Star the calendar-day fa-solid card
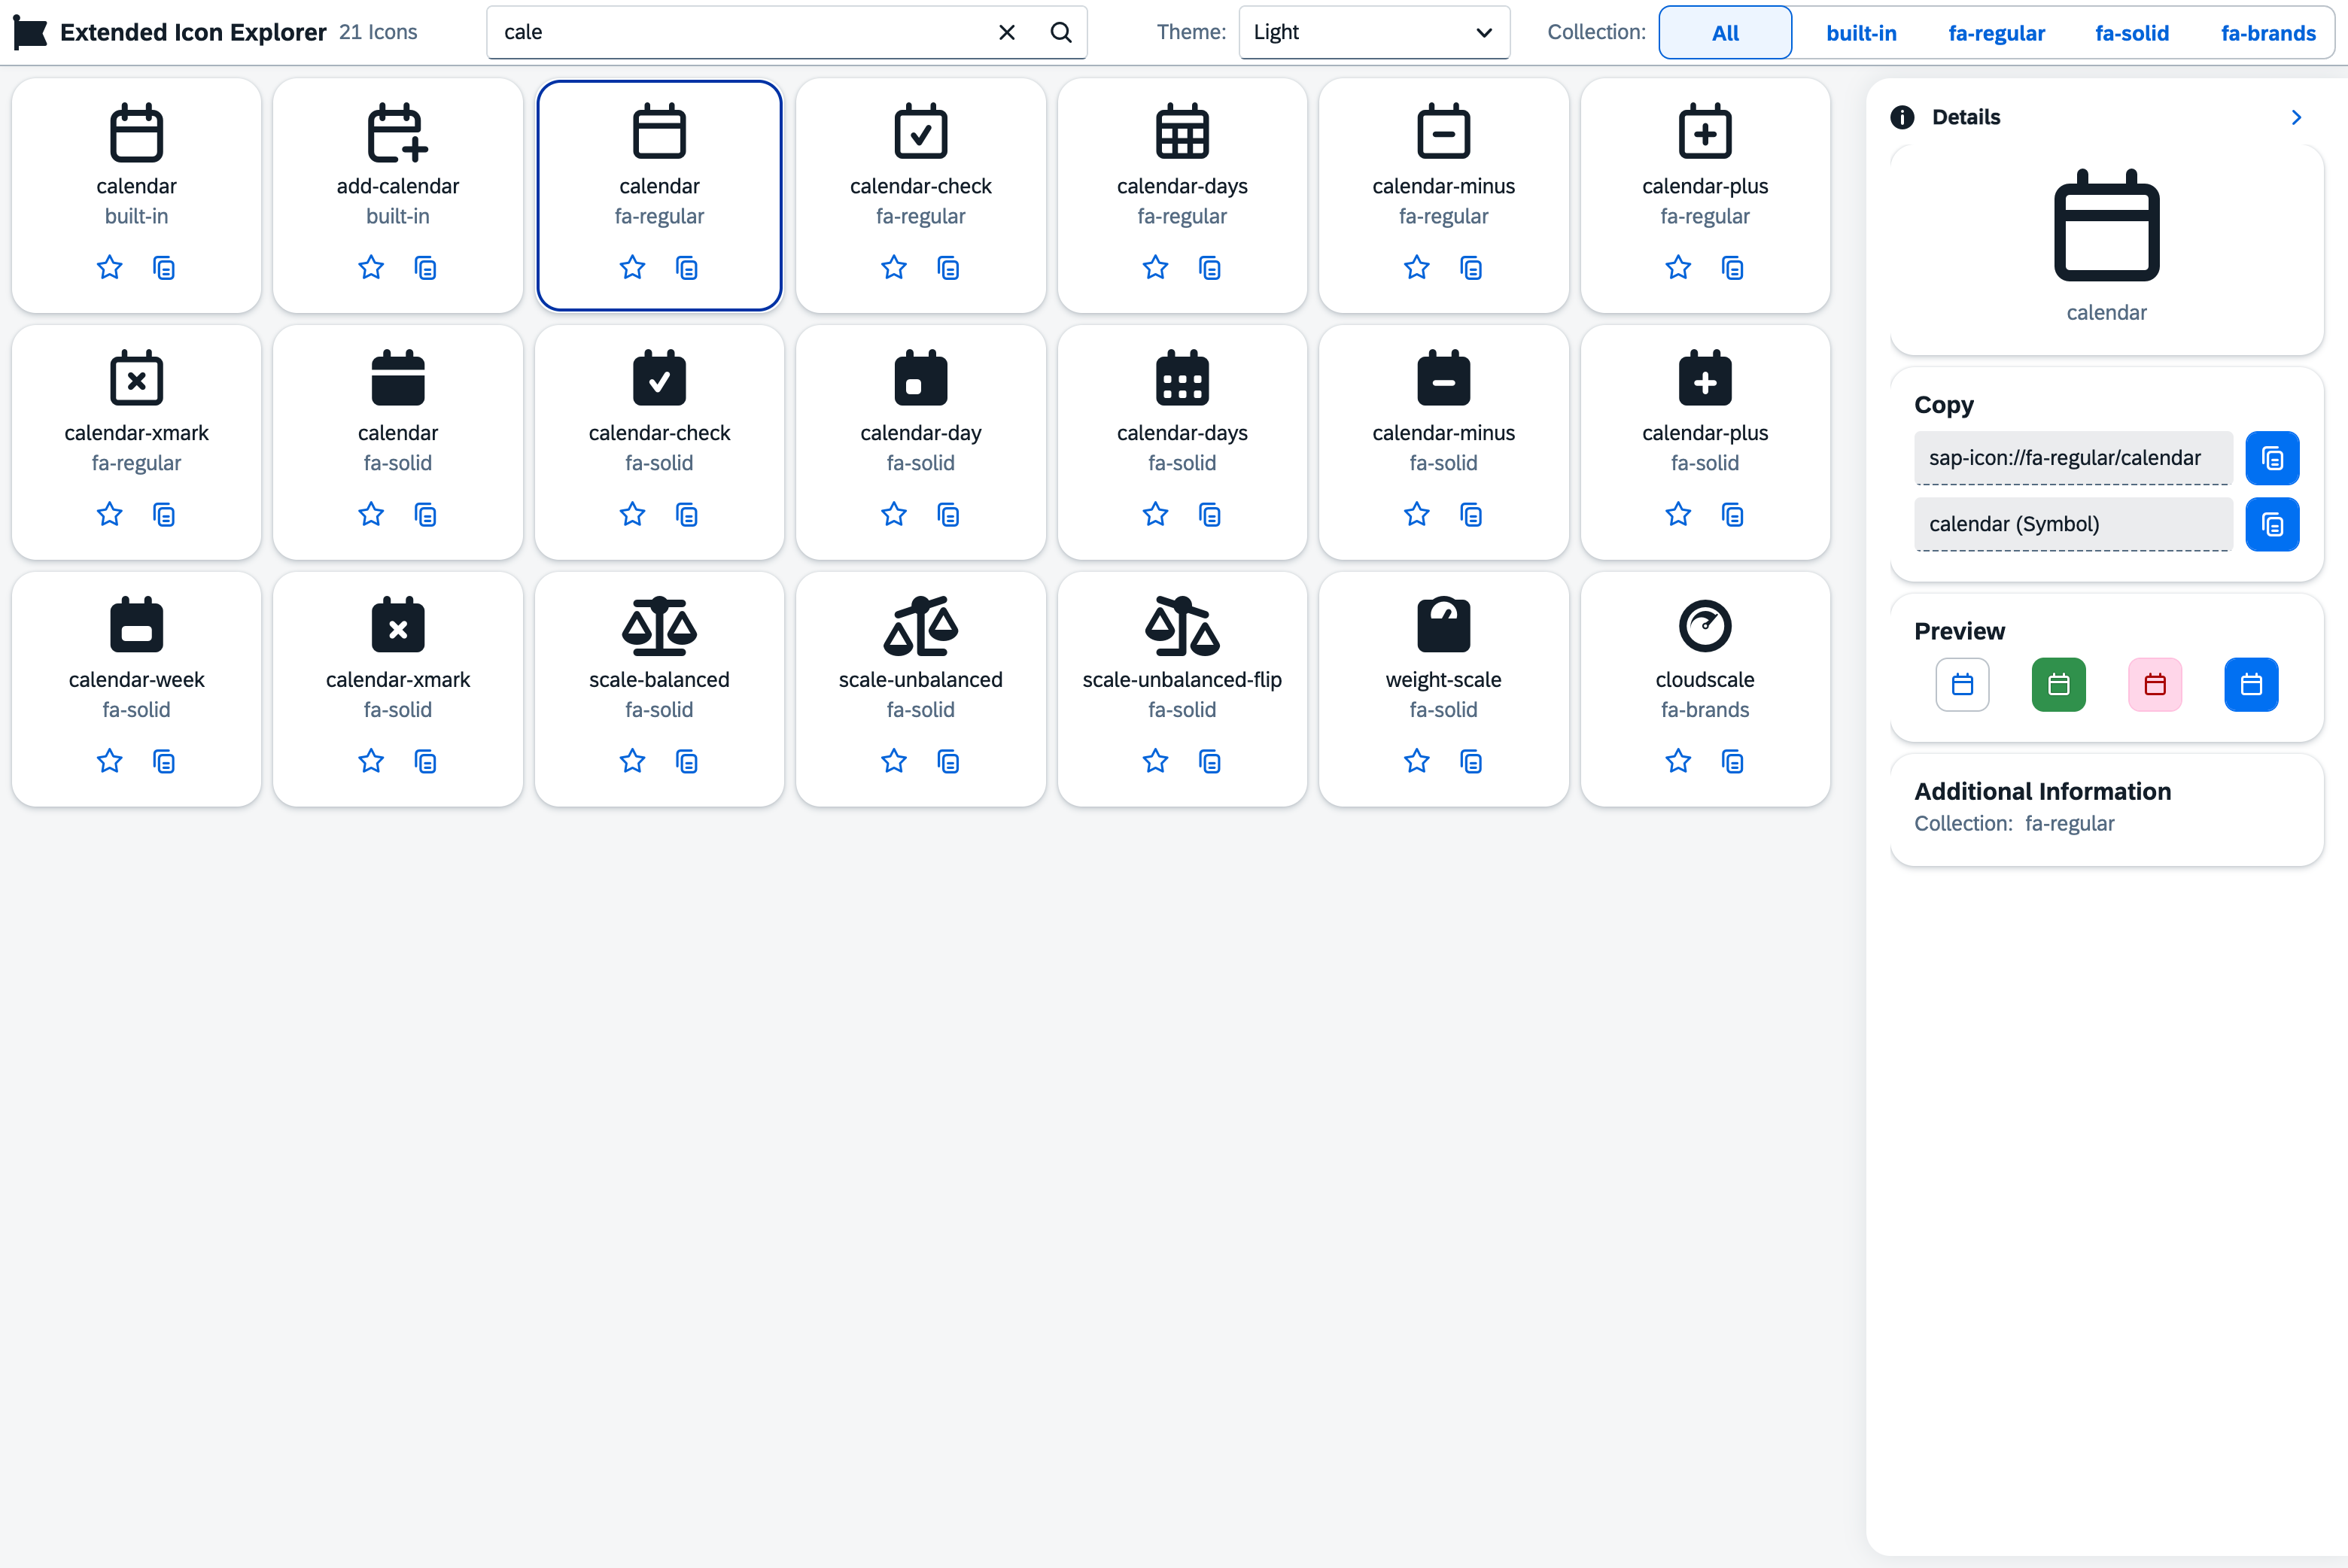This screenshot has width=2348, height=1568. [894, 515]
